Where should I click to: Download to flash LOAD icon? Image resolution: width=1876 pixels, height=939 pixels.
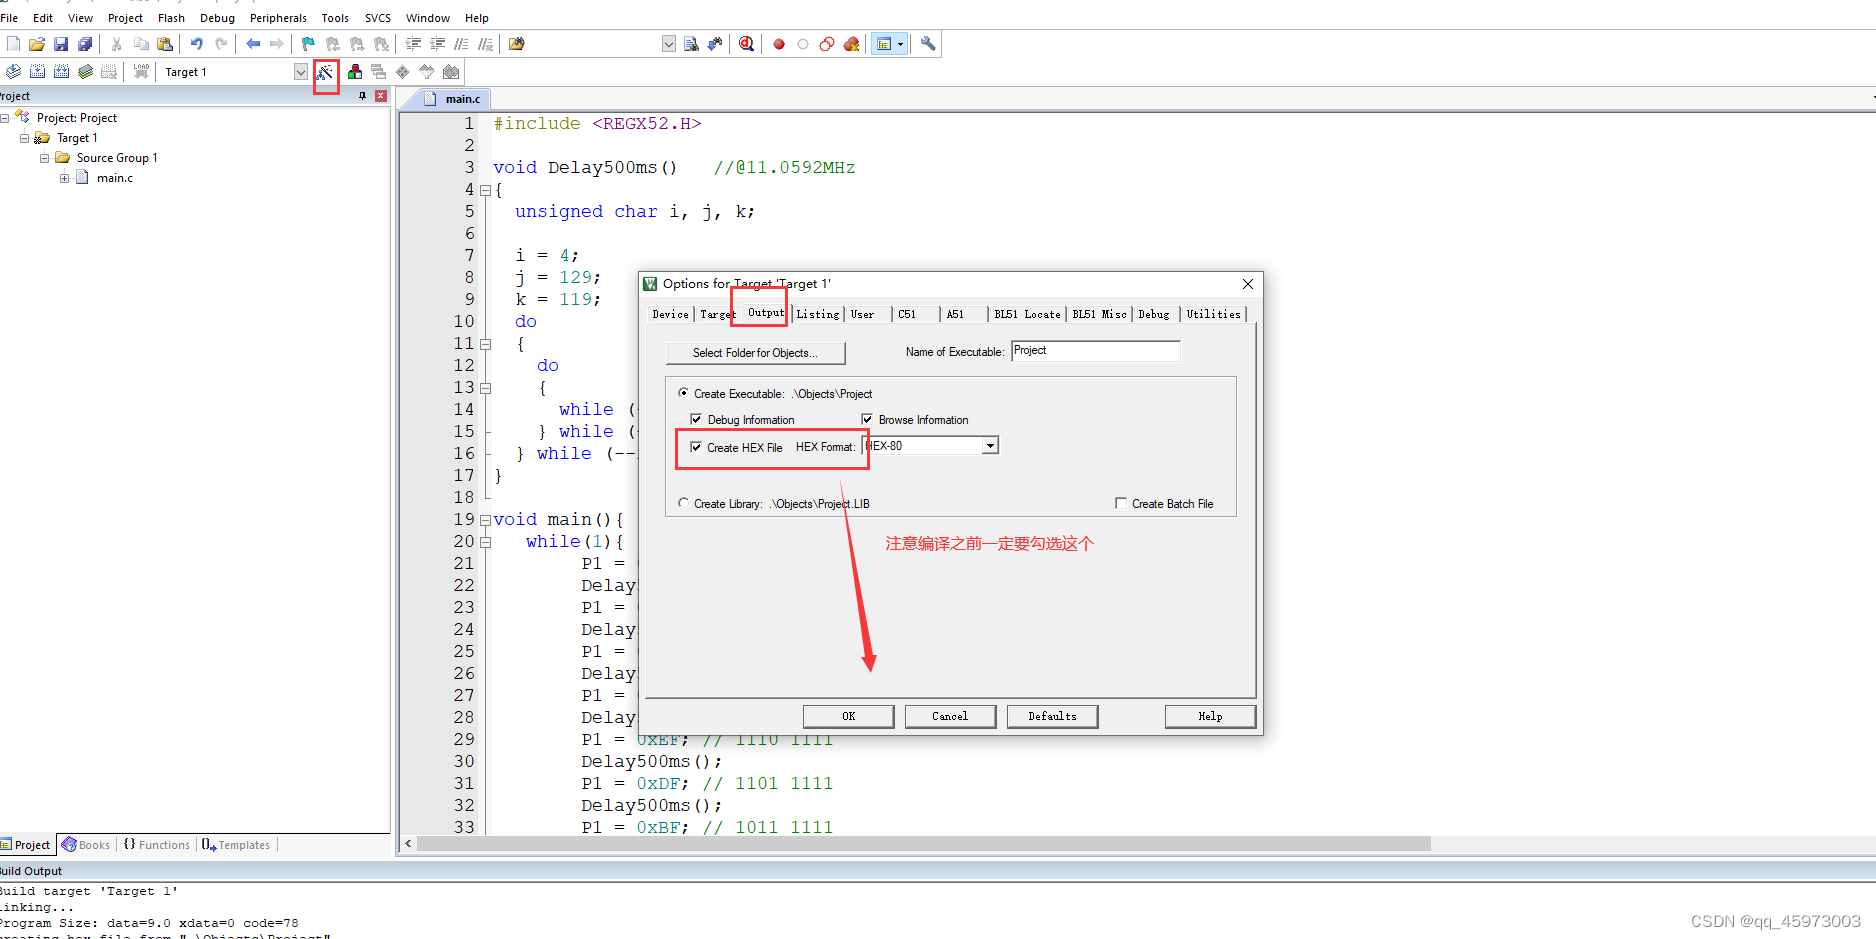pos(141,72)
